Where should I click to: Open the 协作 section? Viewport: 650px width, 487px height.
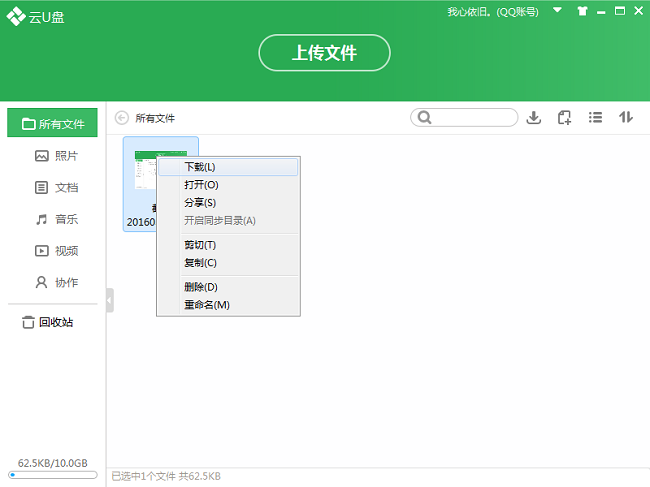click(56, 282)
